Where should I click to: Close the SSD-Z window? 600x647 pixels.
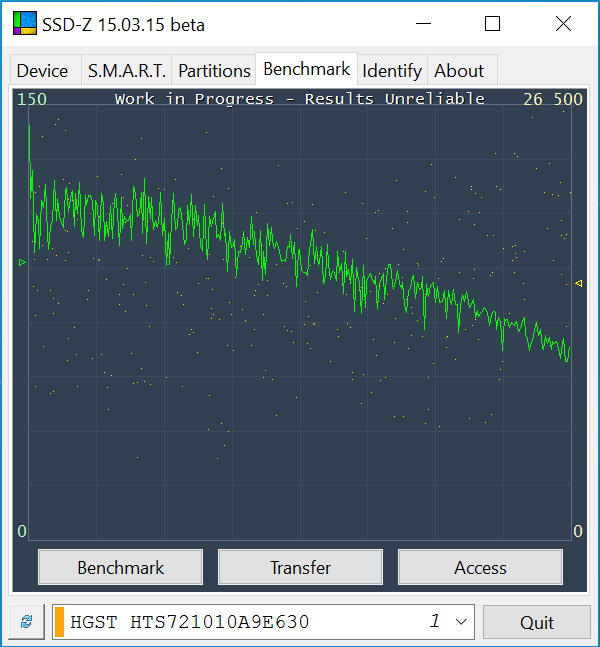point(563,24)
